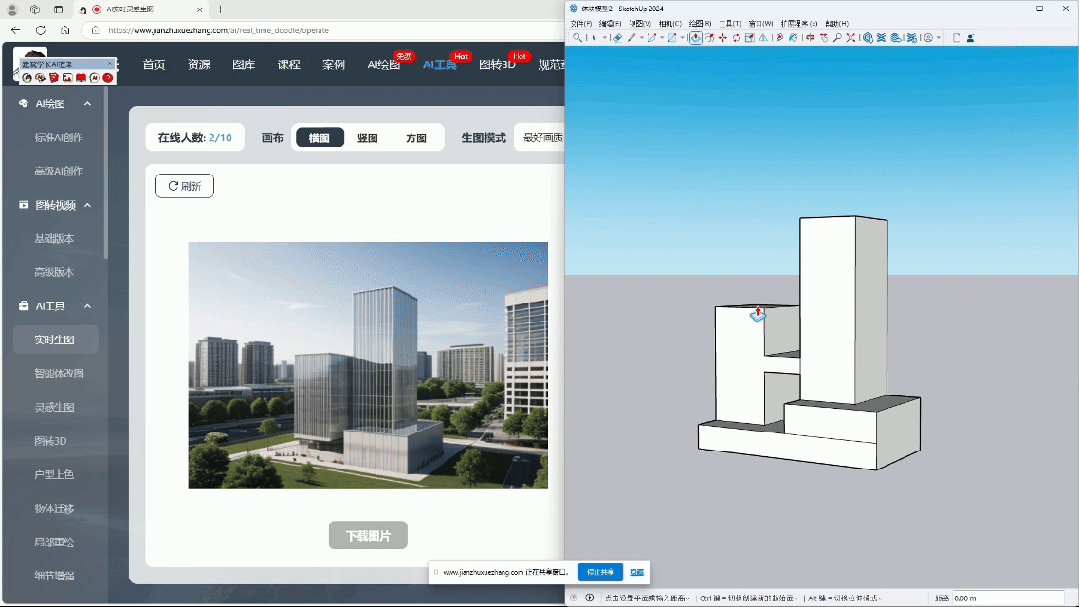Open the arc tool dropdown arrow
Screen dimensions: 1079x607
pyautogui.click(x=662, y=38)
